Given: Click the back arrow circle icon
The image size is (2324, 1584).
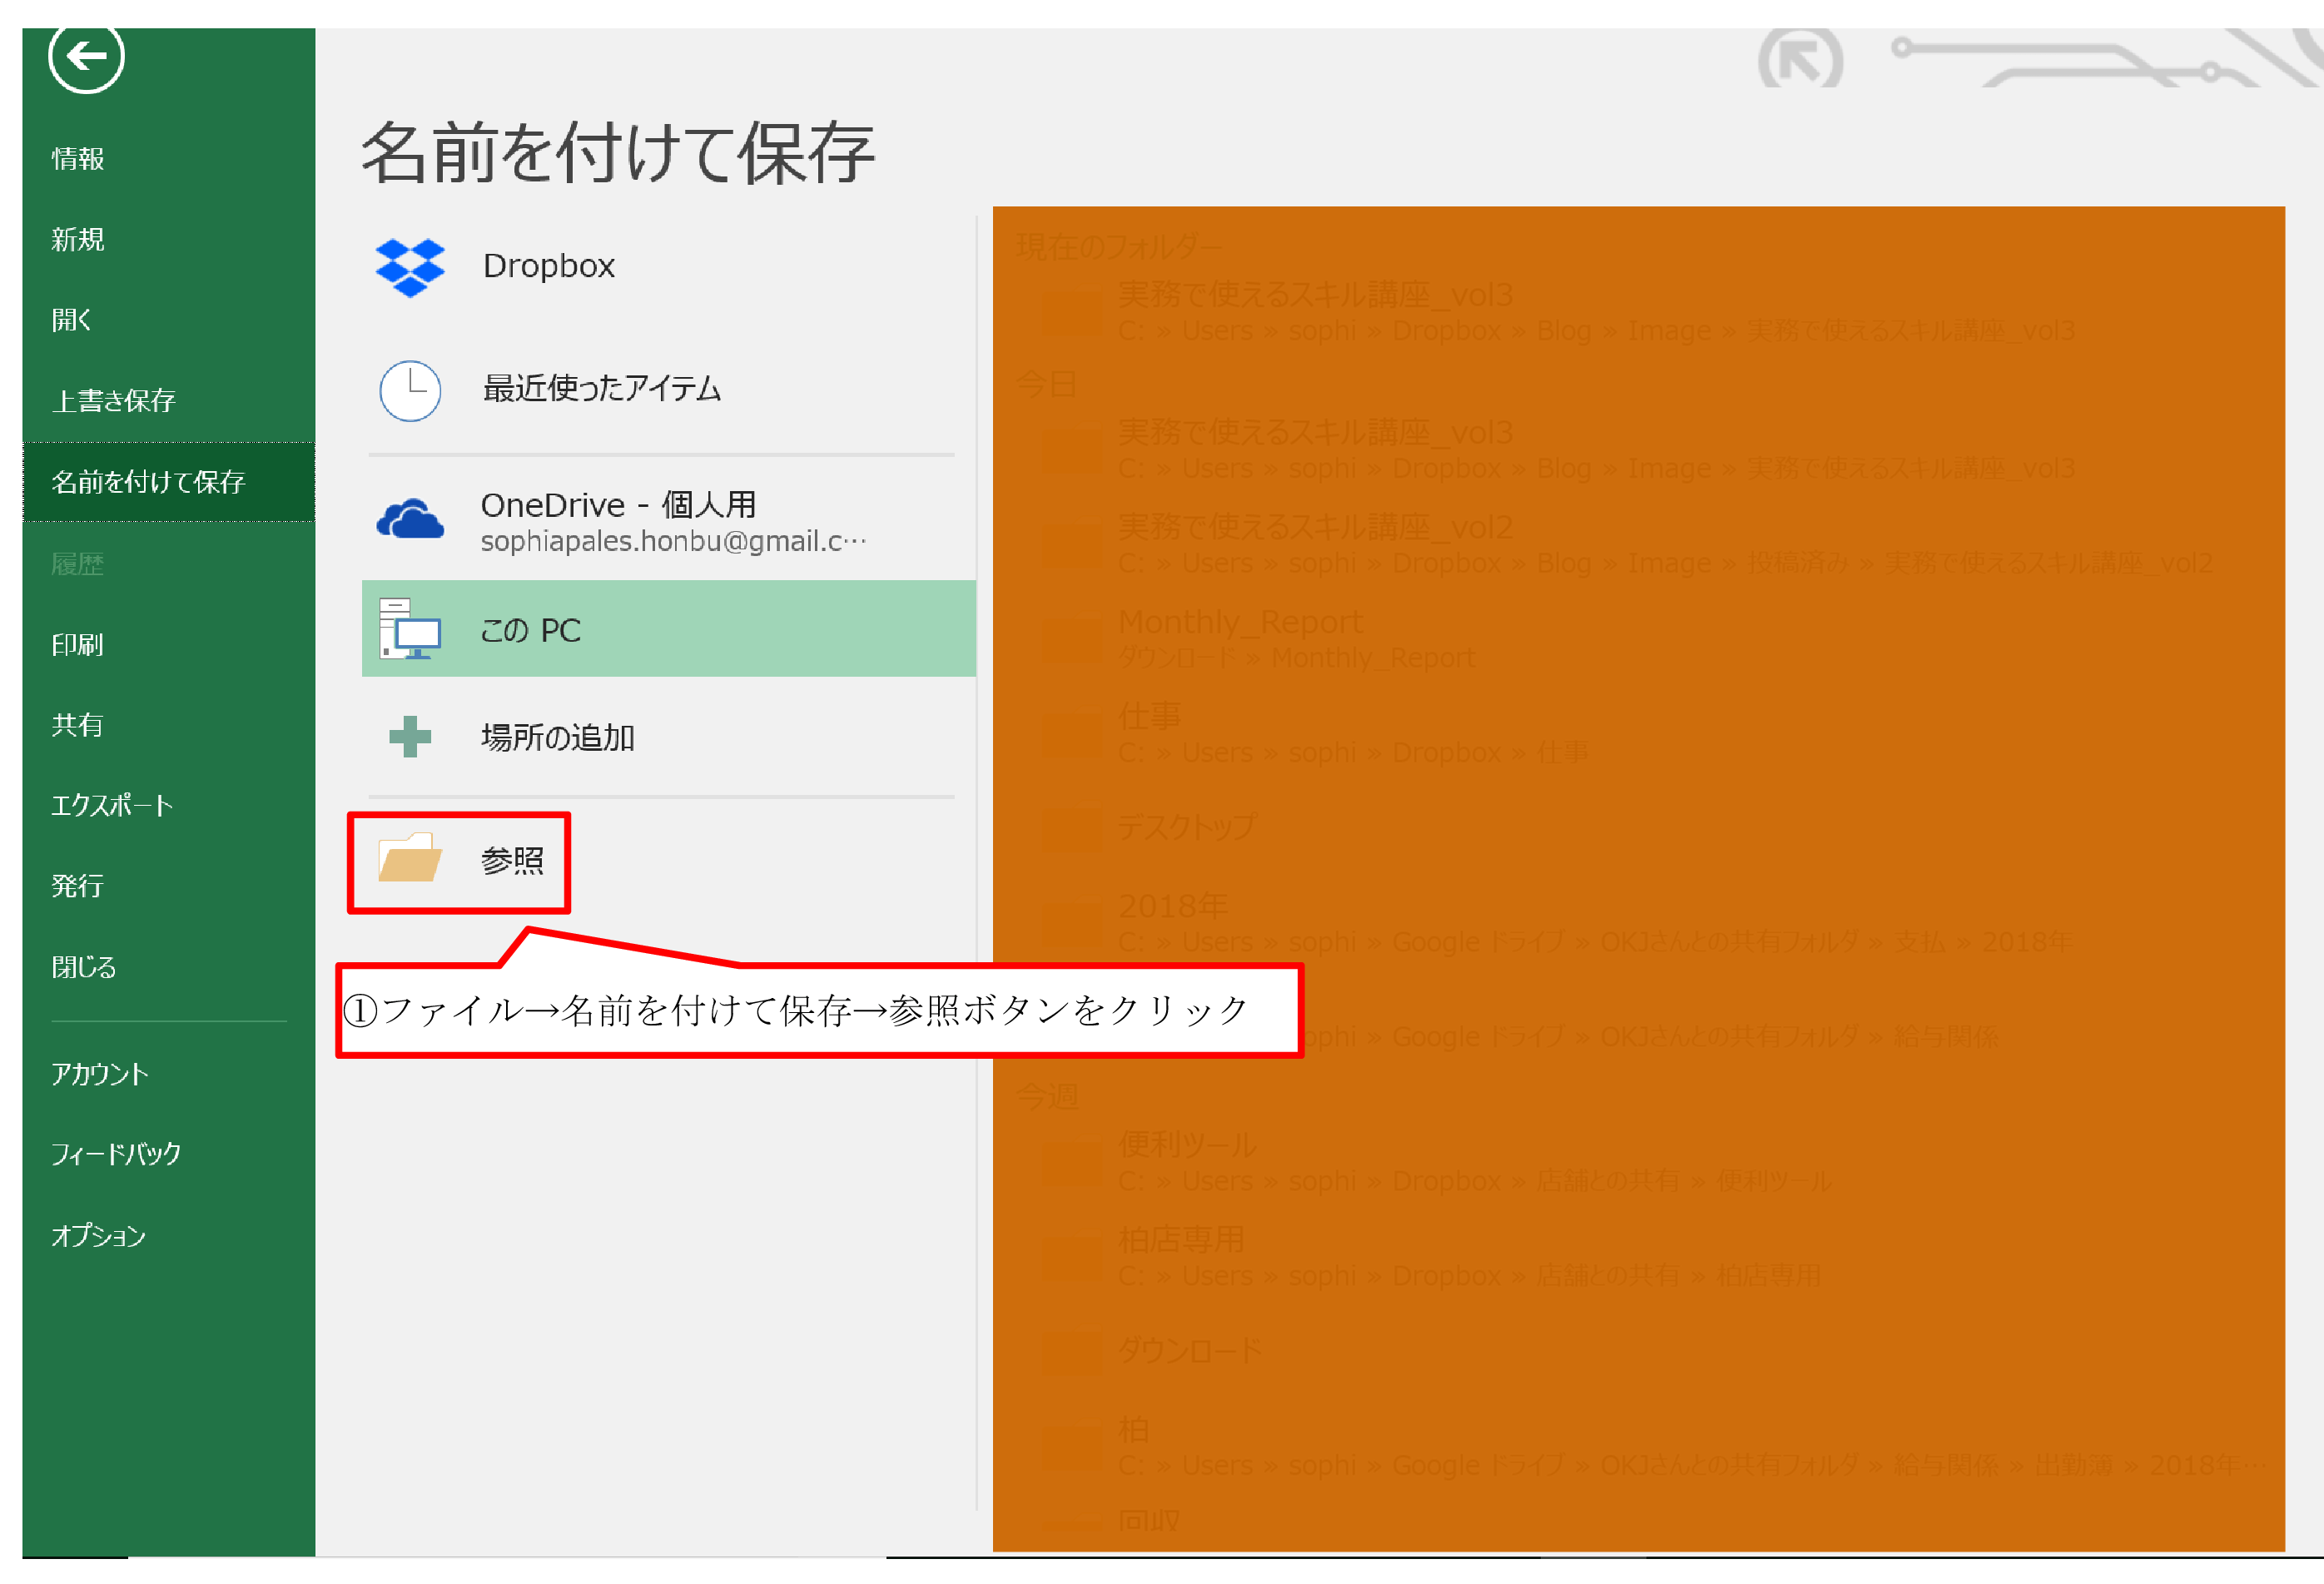Looking at the screenshot, I should (86, 55).
